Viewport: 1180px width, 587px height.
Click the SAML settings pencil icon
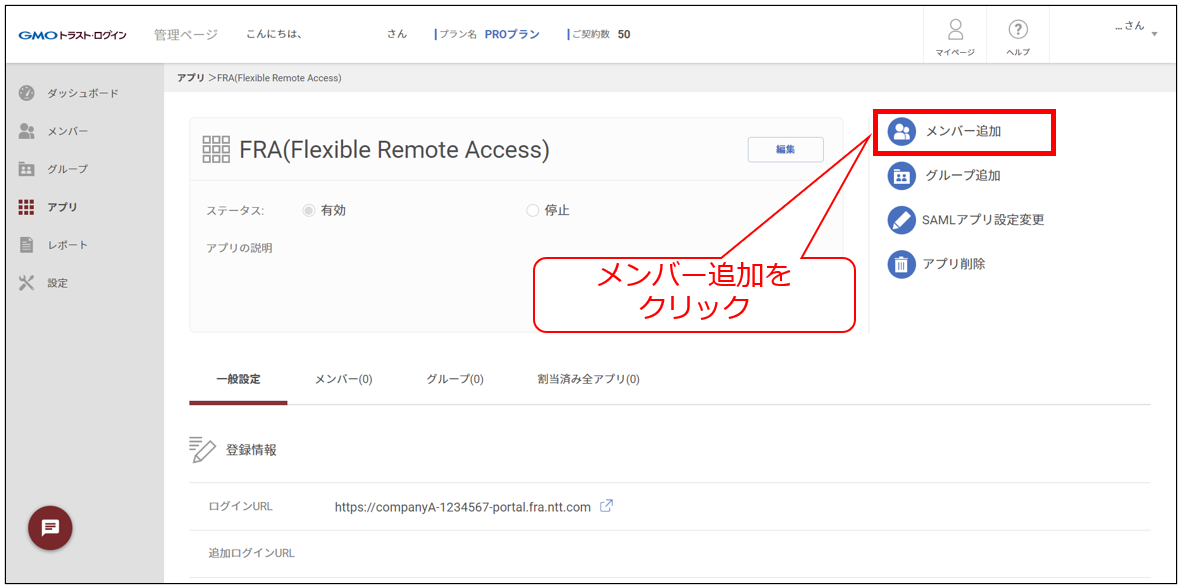tap(901, 220)
